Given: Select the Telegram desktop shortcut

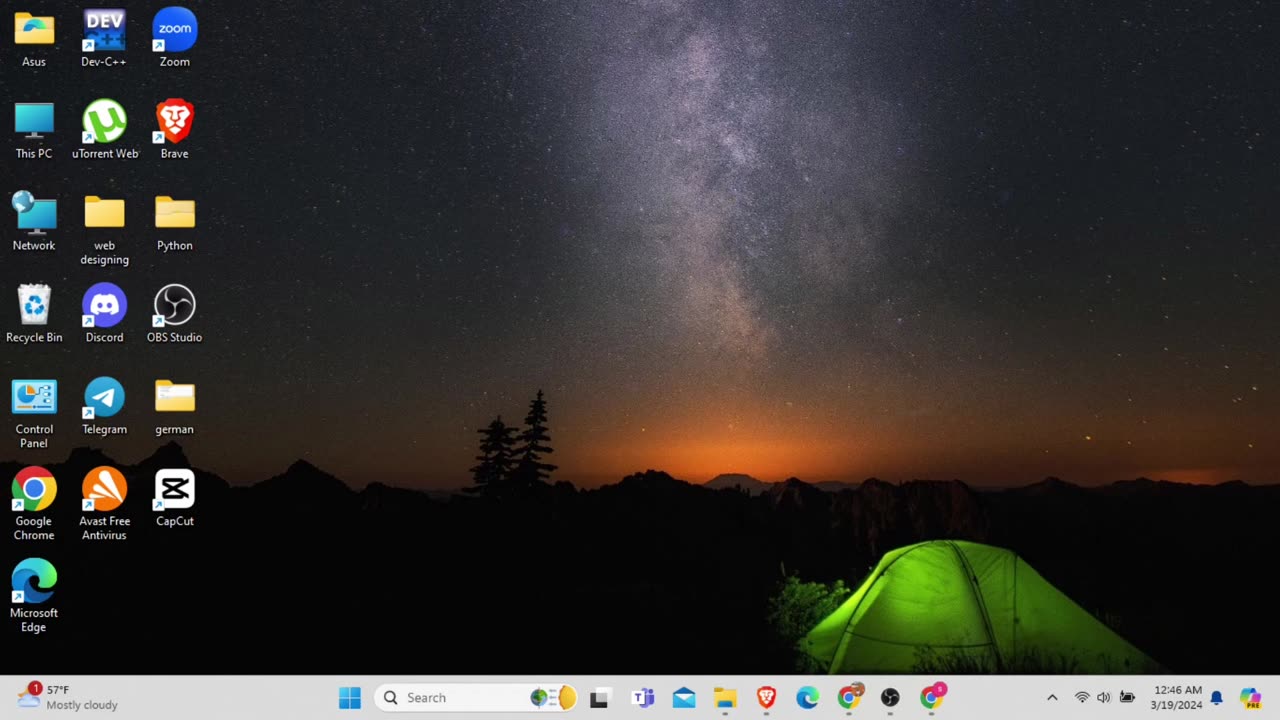Looking at the screenshot, I should [x=104, y=407].
